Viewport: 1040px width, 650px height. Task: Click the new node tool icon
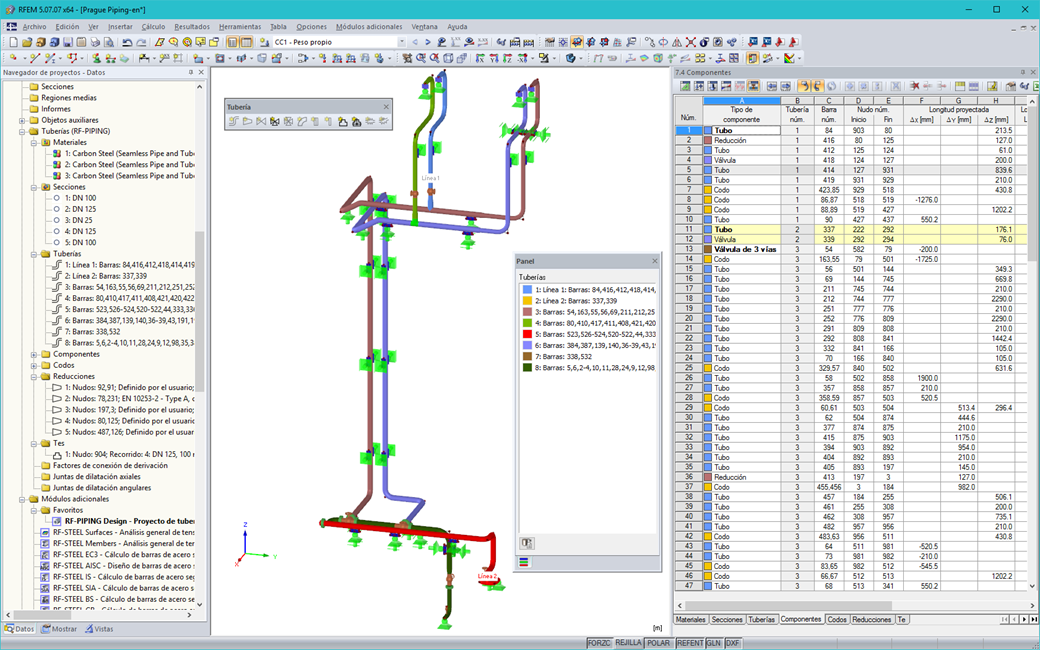13,58
